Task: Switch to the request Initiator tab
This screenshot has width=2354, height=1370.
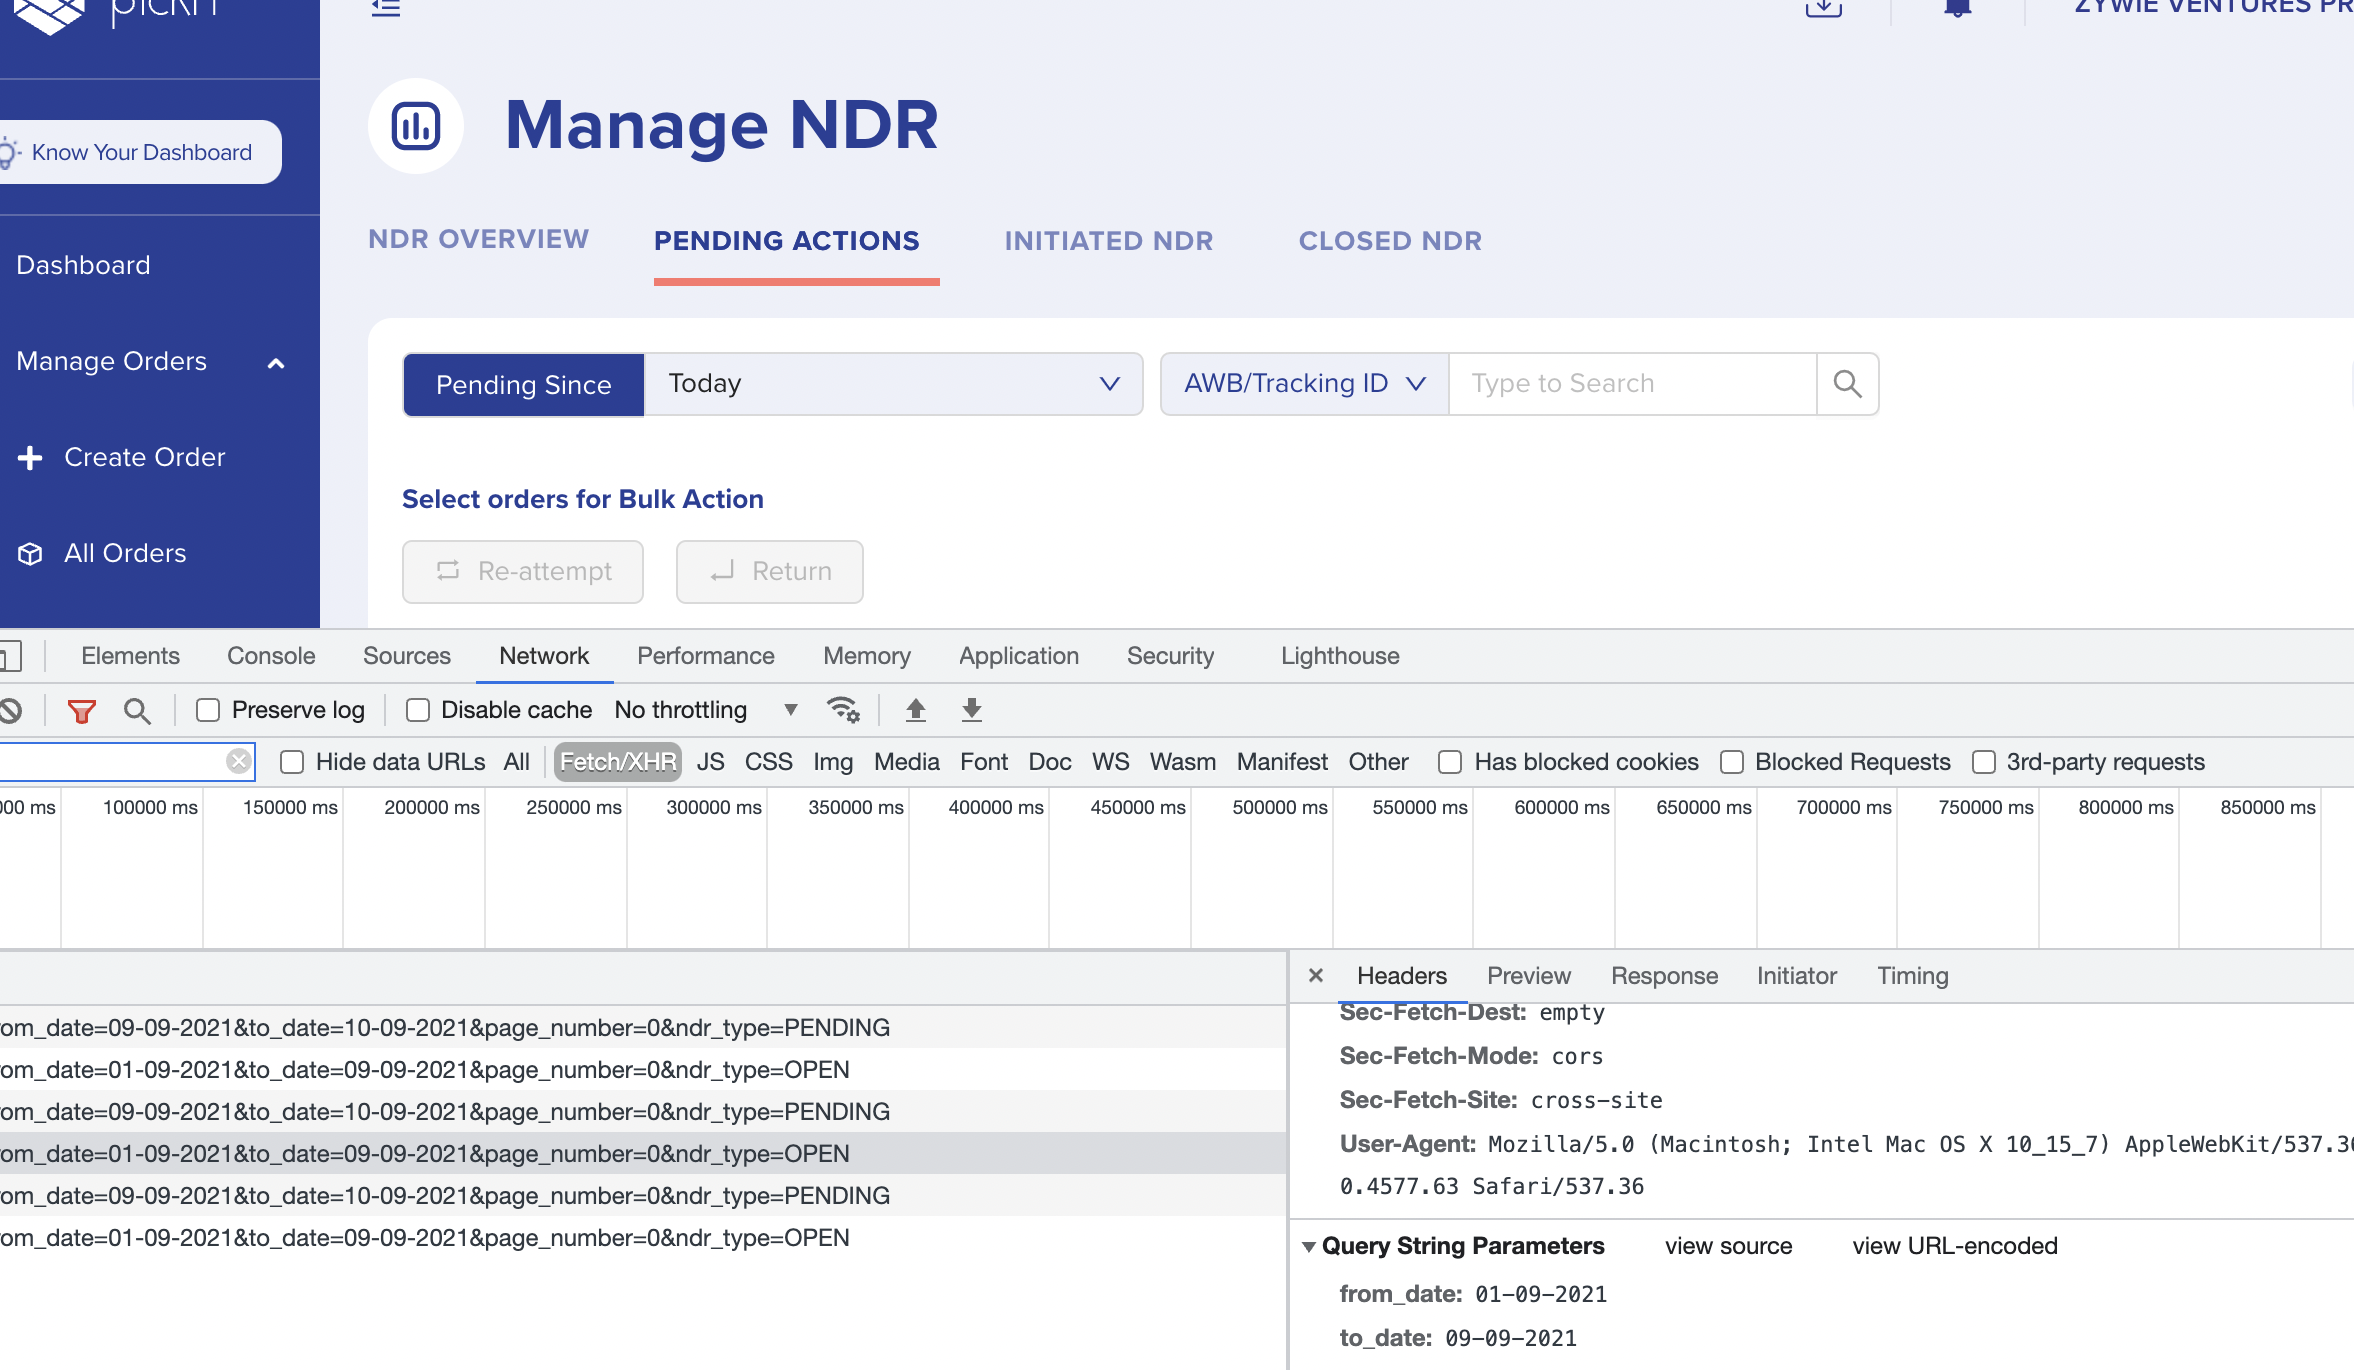Action: [1797, 976]
